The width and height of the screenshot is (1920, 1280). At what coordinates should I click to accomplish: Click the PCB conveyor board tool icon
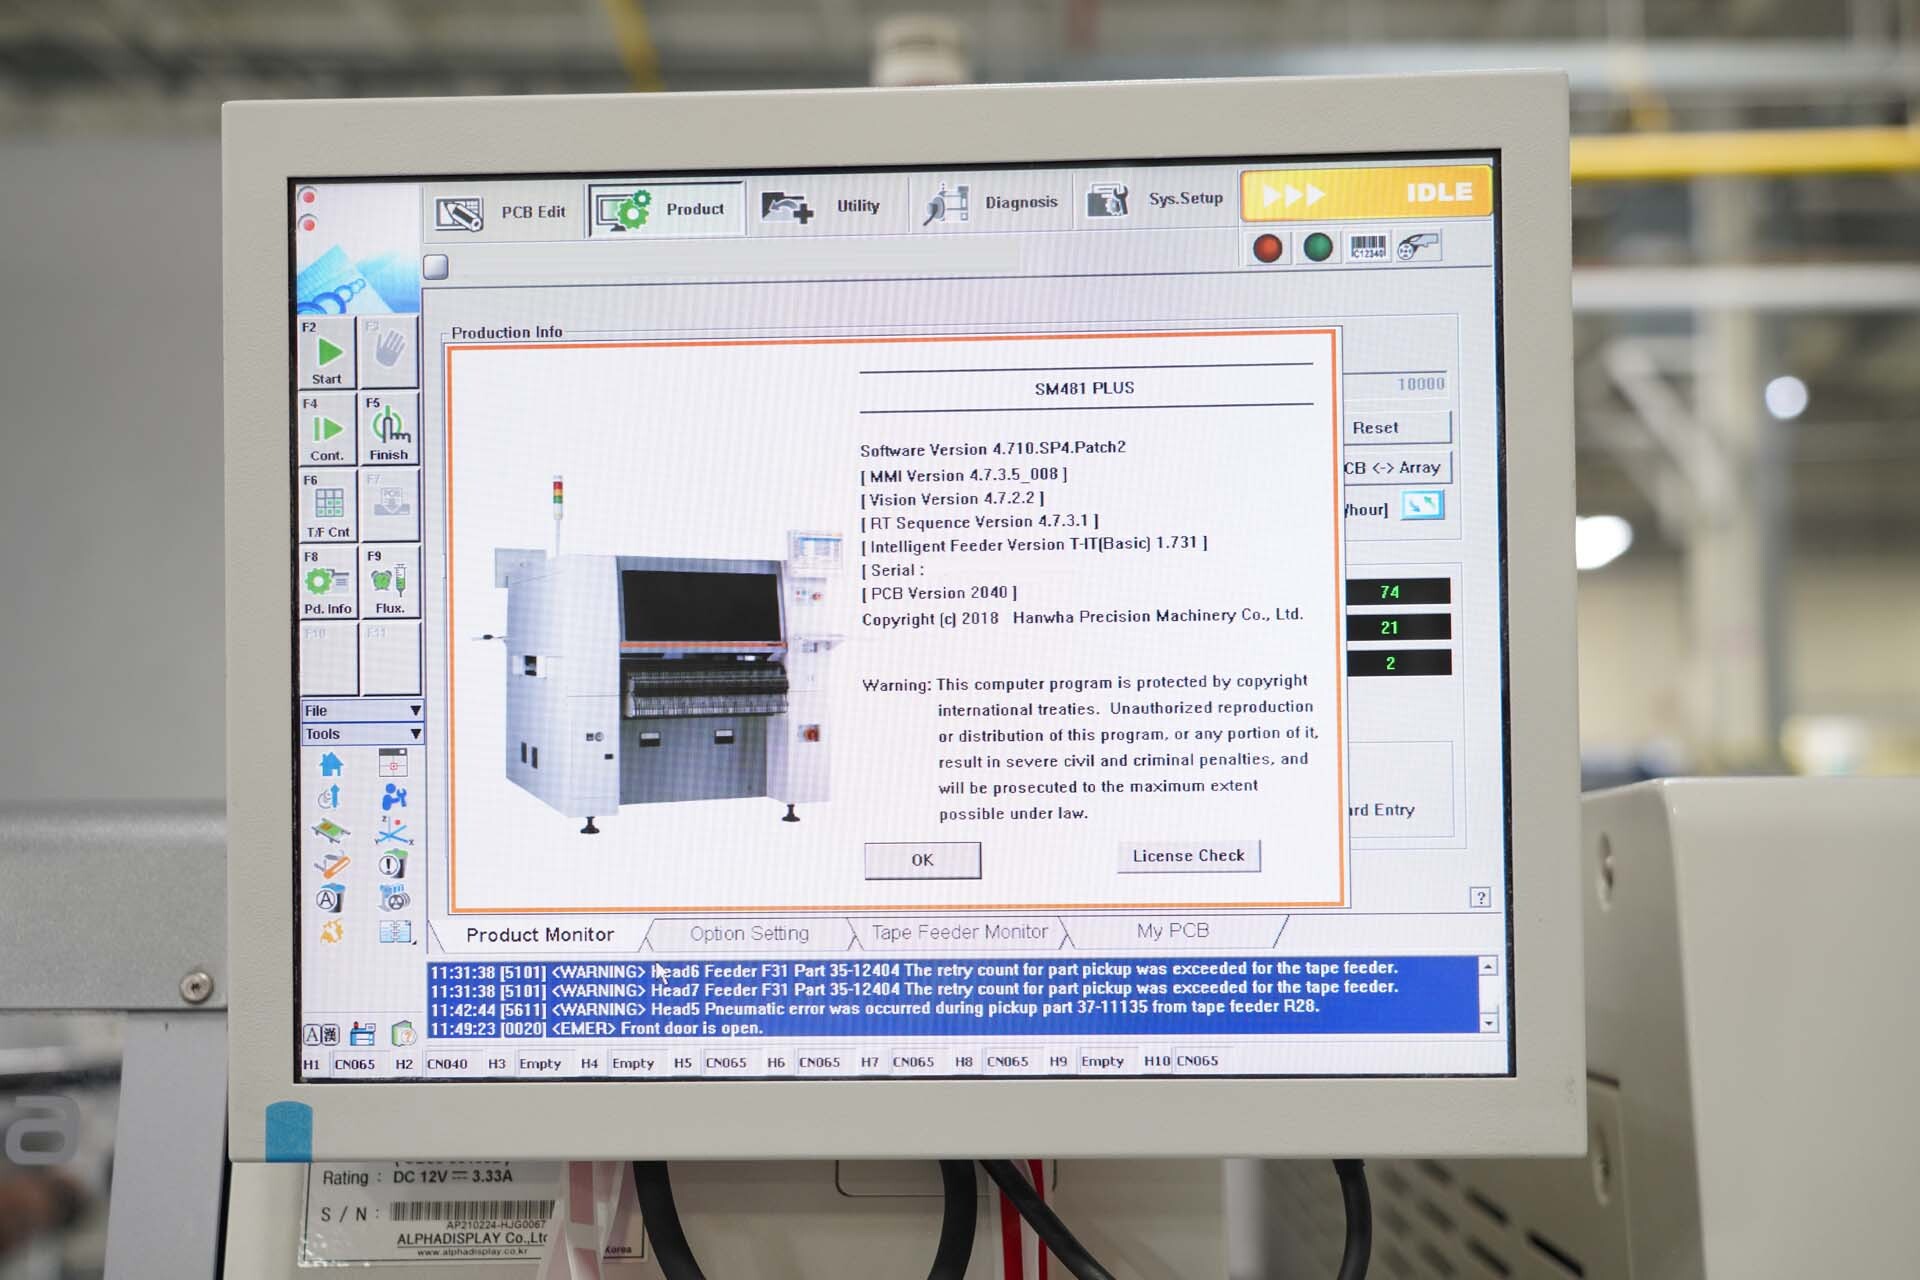331,830
